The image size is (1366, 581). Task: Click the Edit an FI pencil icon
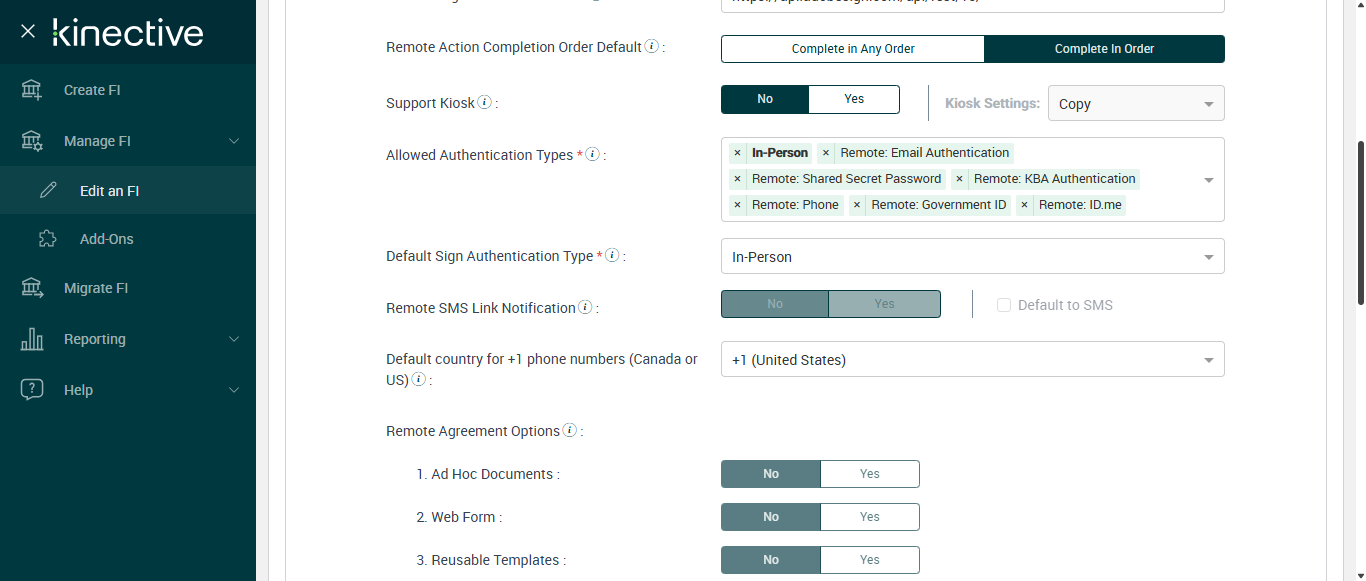click(x=48, y=191)
